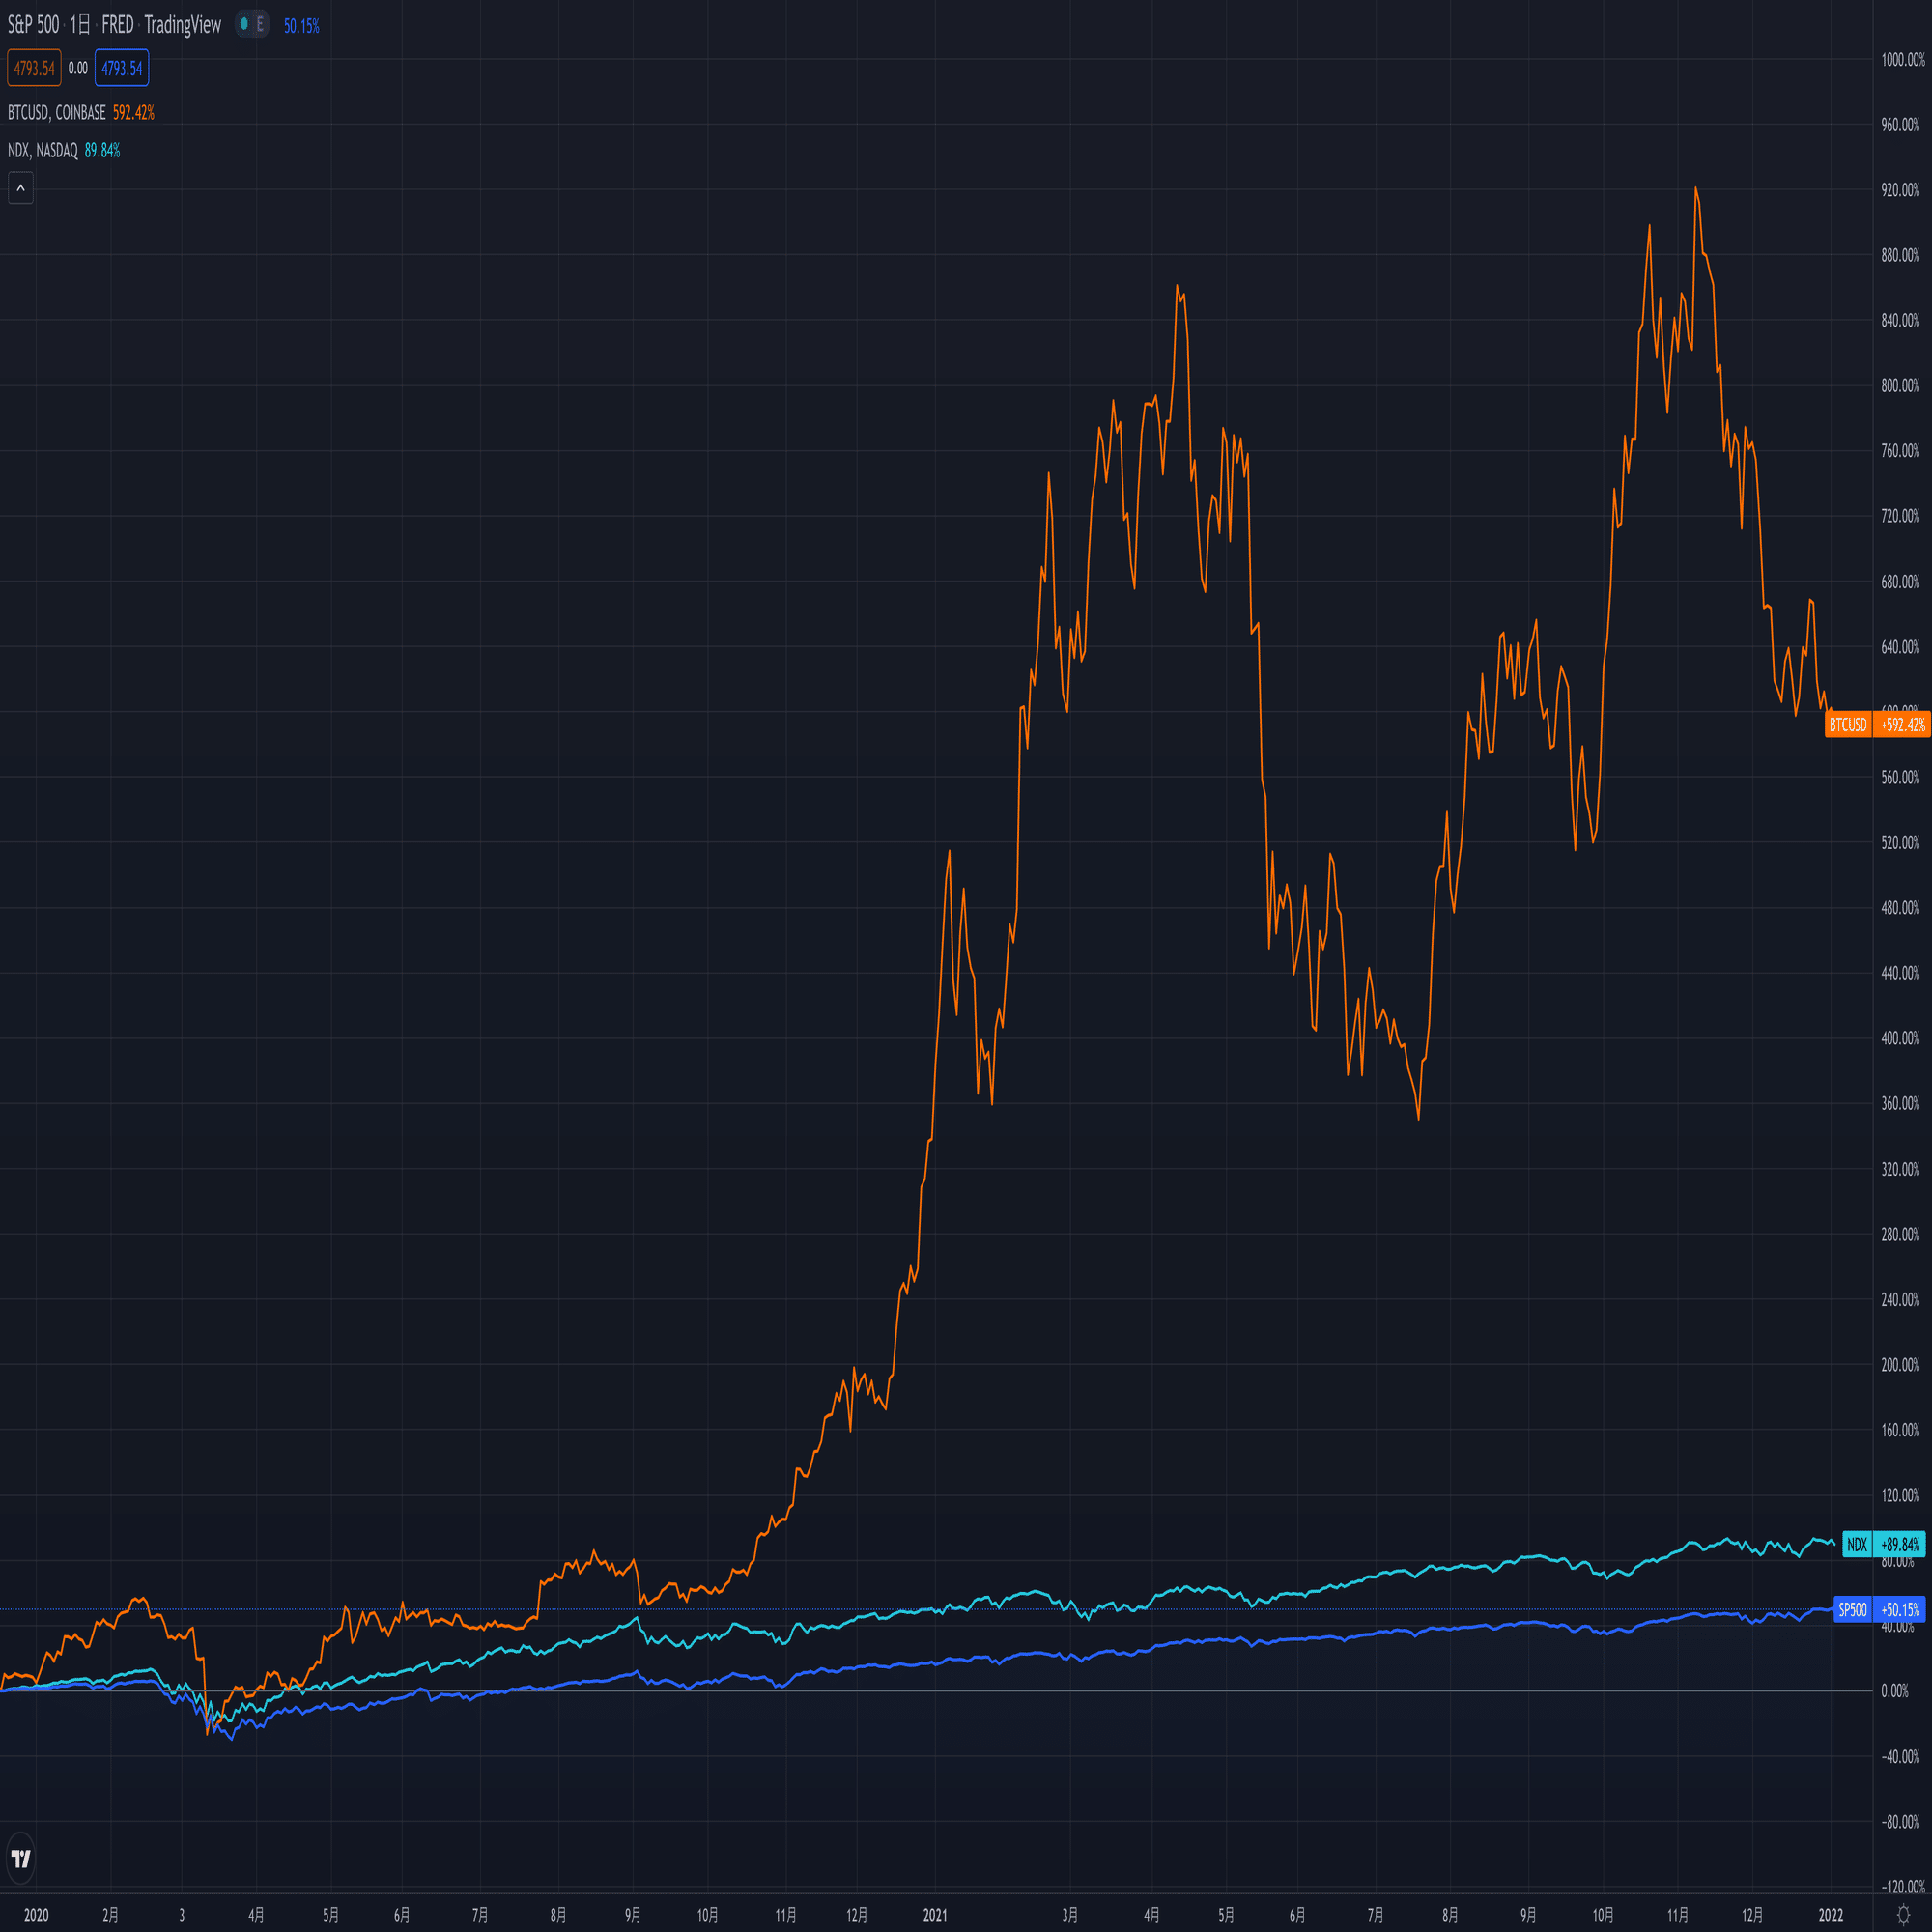
Task: Collapse the indicator legend with chevron button
Action: coord(20,188)
